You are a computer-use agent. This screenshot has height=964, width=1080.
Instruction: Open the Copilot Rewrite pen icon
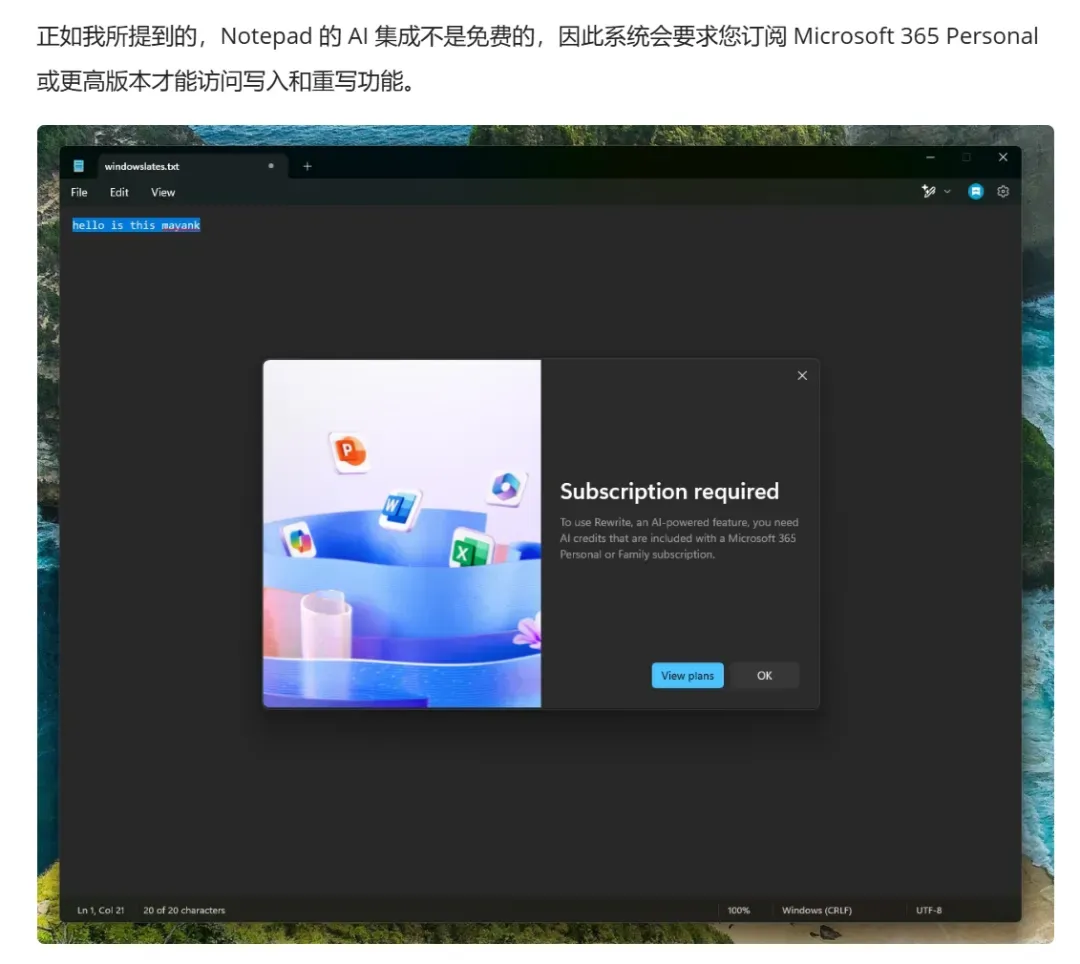(x=928, y=191)
